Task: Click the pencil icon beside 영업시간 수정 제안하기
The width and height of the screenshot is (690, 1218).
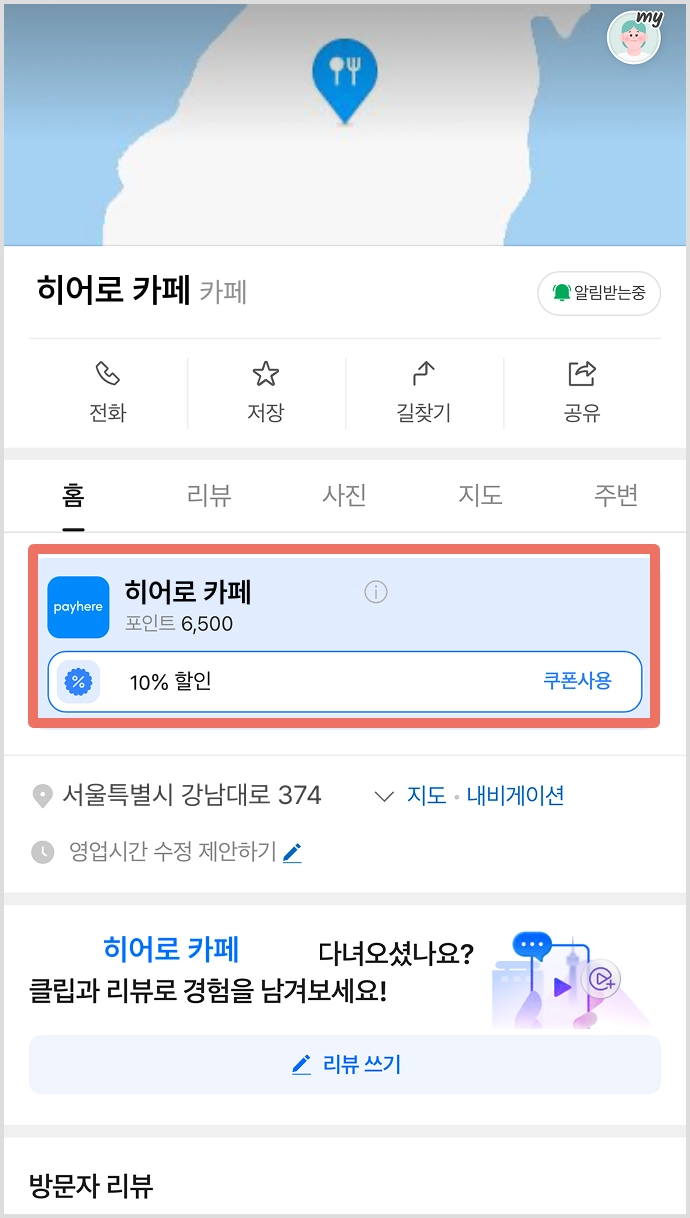Action: [292, 852]
